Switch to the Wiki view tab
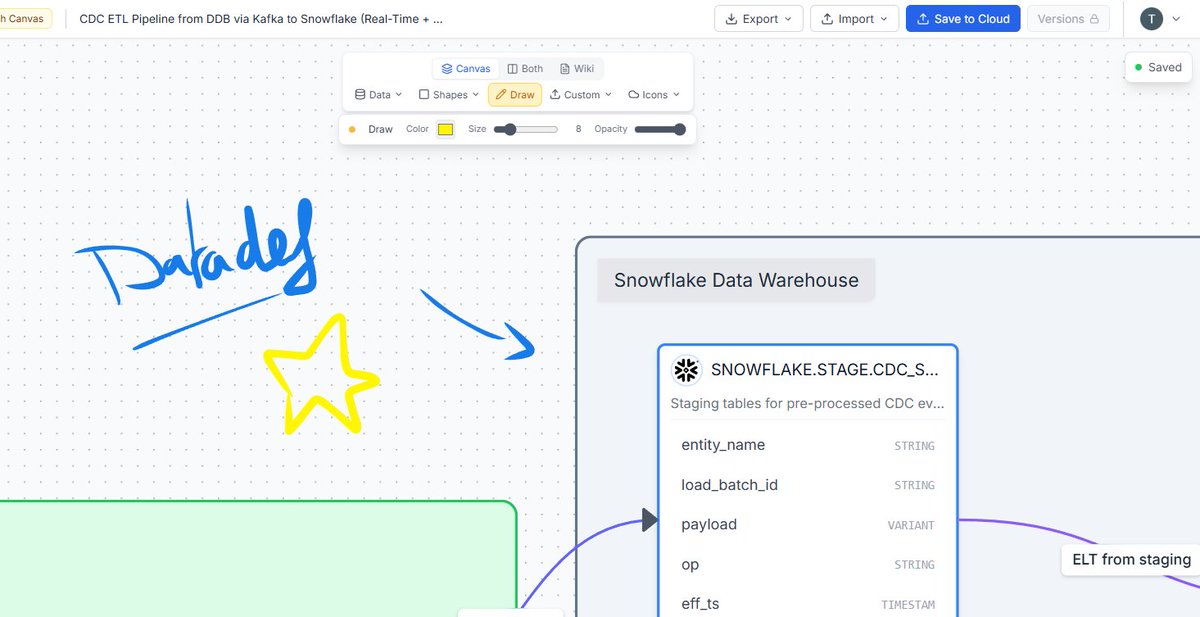 click(576, 68)
